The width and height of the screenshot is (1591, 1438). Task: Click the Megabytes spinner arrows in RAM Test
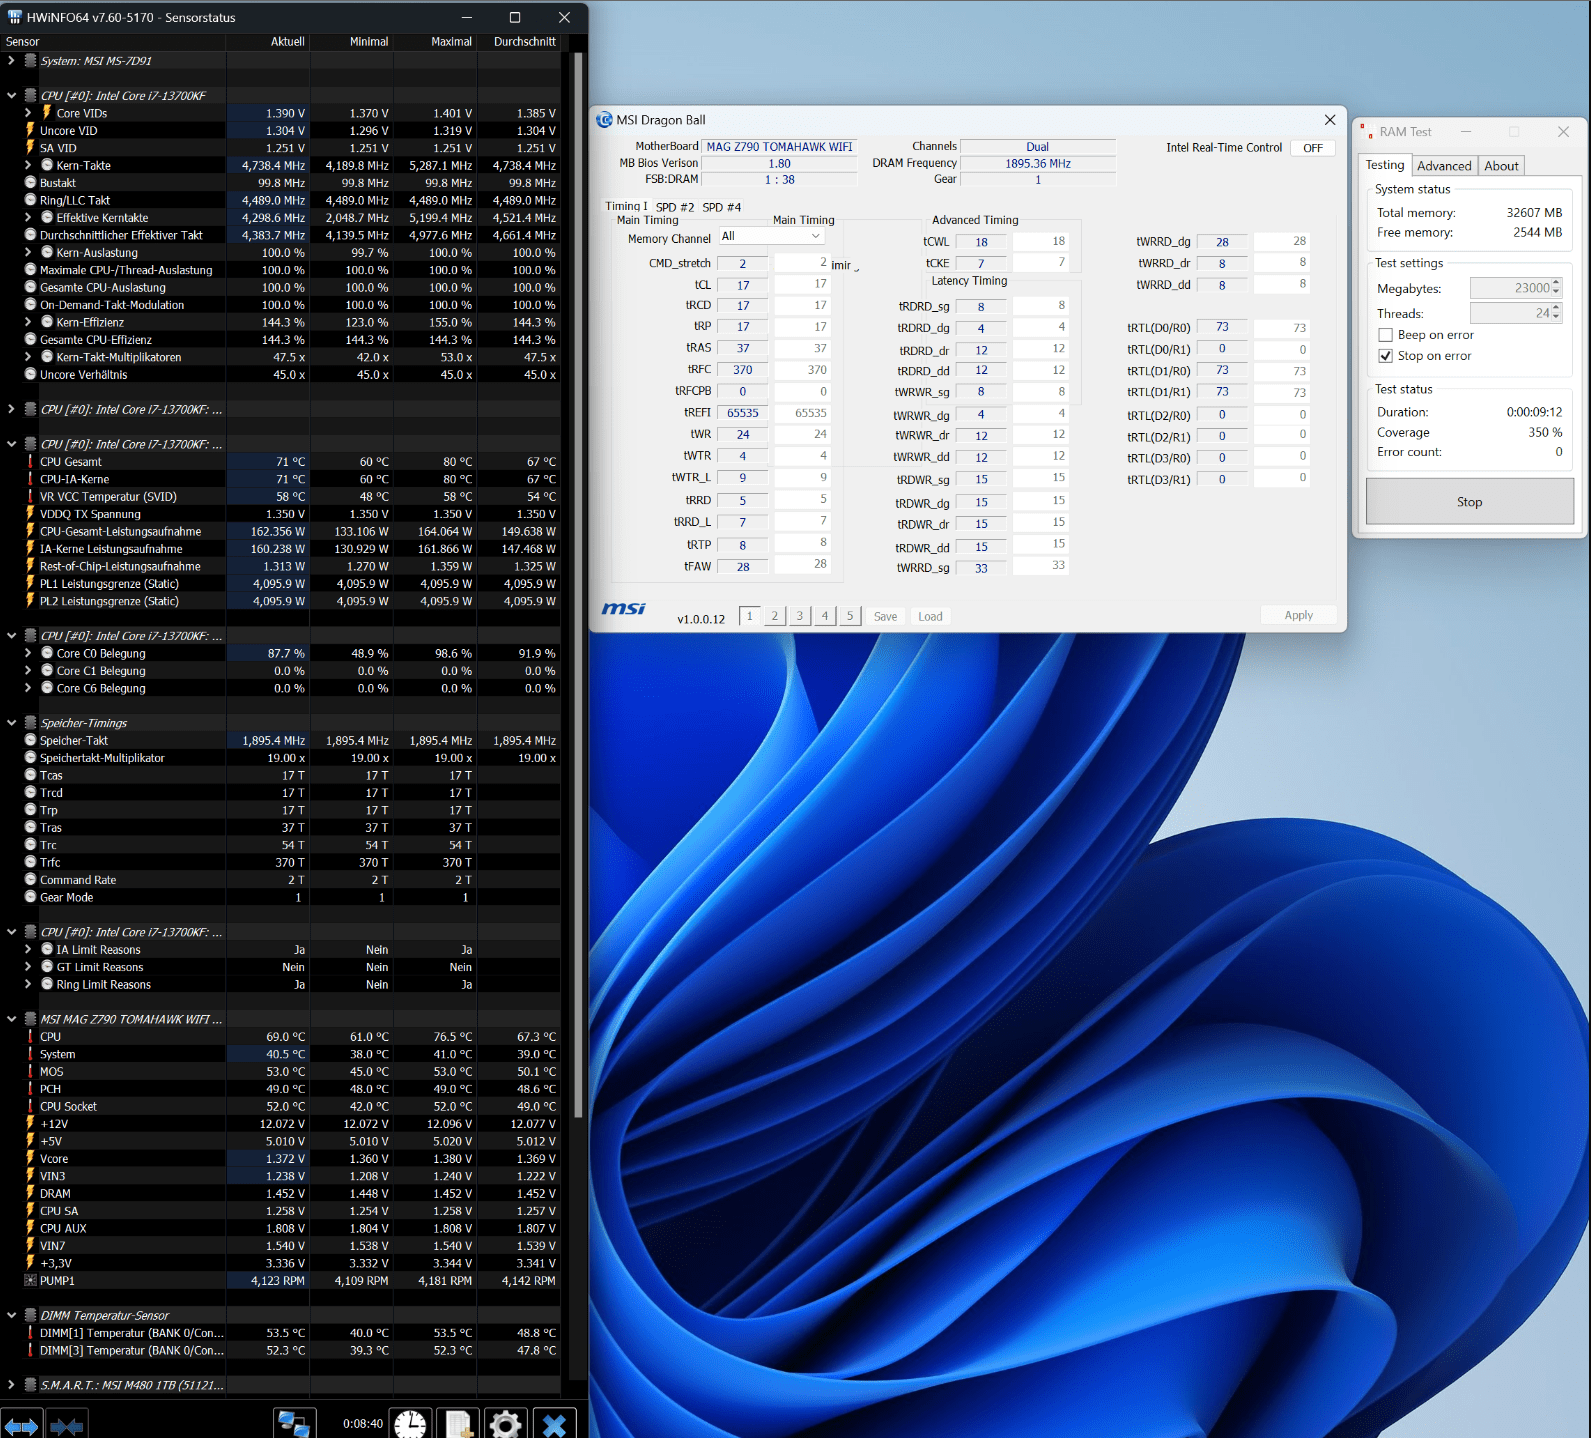point(1556,288)
